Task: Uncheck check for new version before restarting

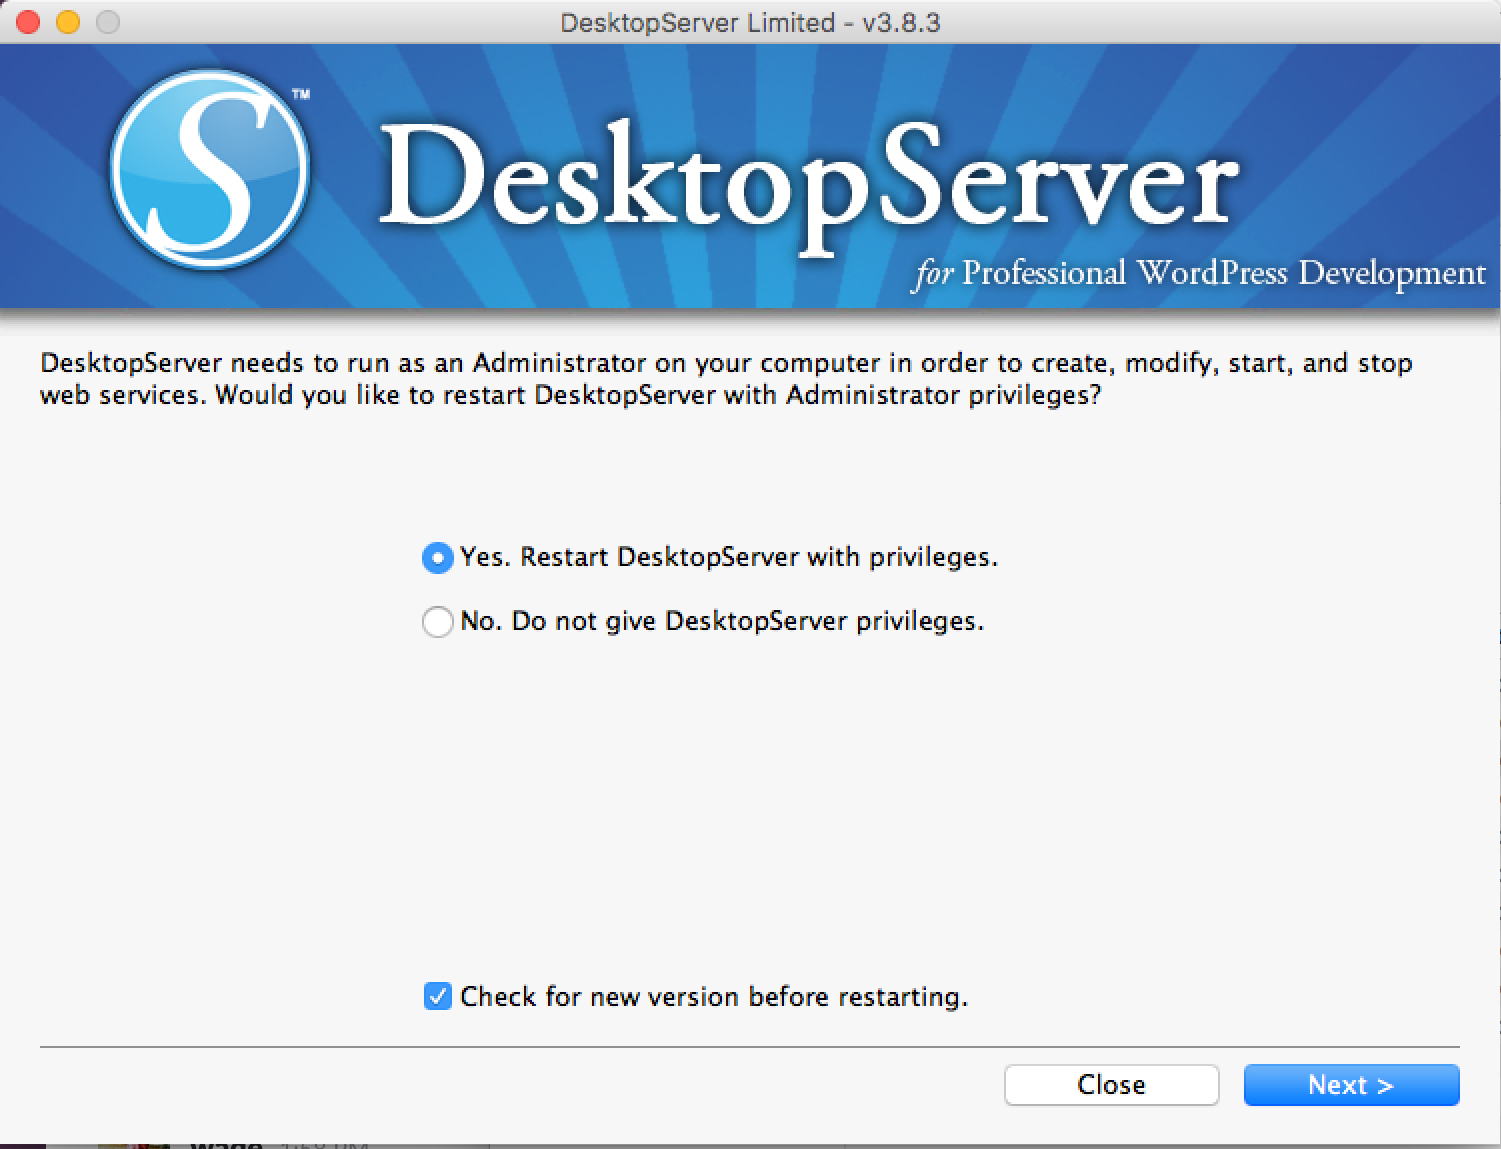Action: (437, 996)
